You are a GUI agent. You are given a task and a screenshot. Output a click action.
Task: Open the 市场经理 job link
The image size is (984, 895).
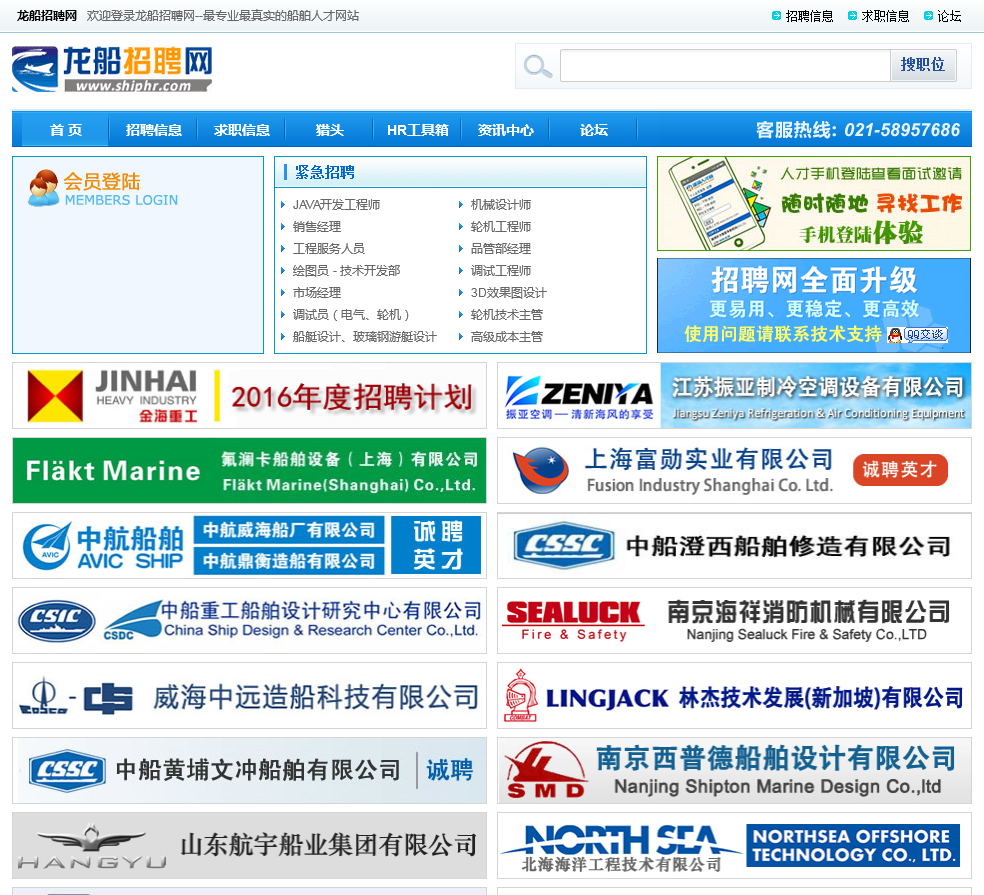coord(317,292)
